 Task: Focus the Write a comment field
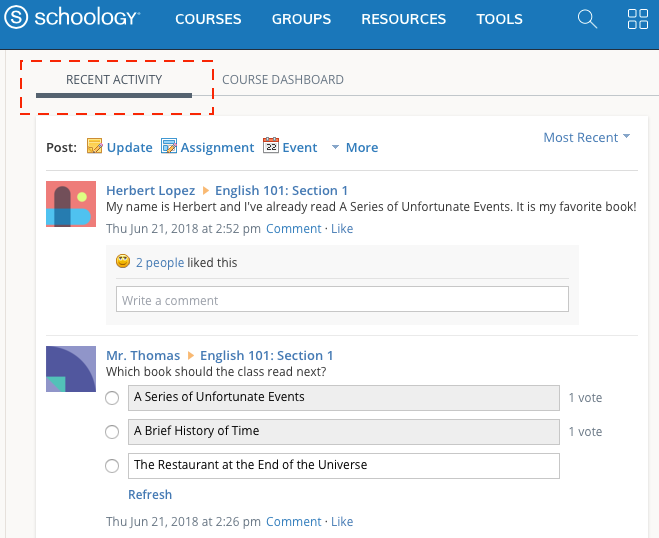click(342, 299)
